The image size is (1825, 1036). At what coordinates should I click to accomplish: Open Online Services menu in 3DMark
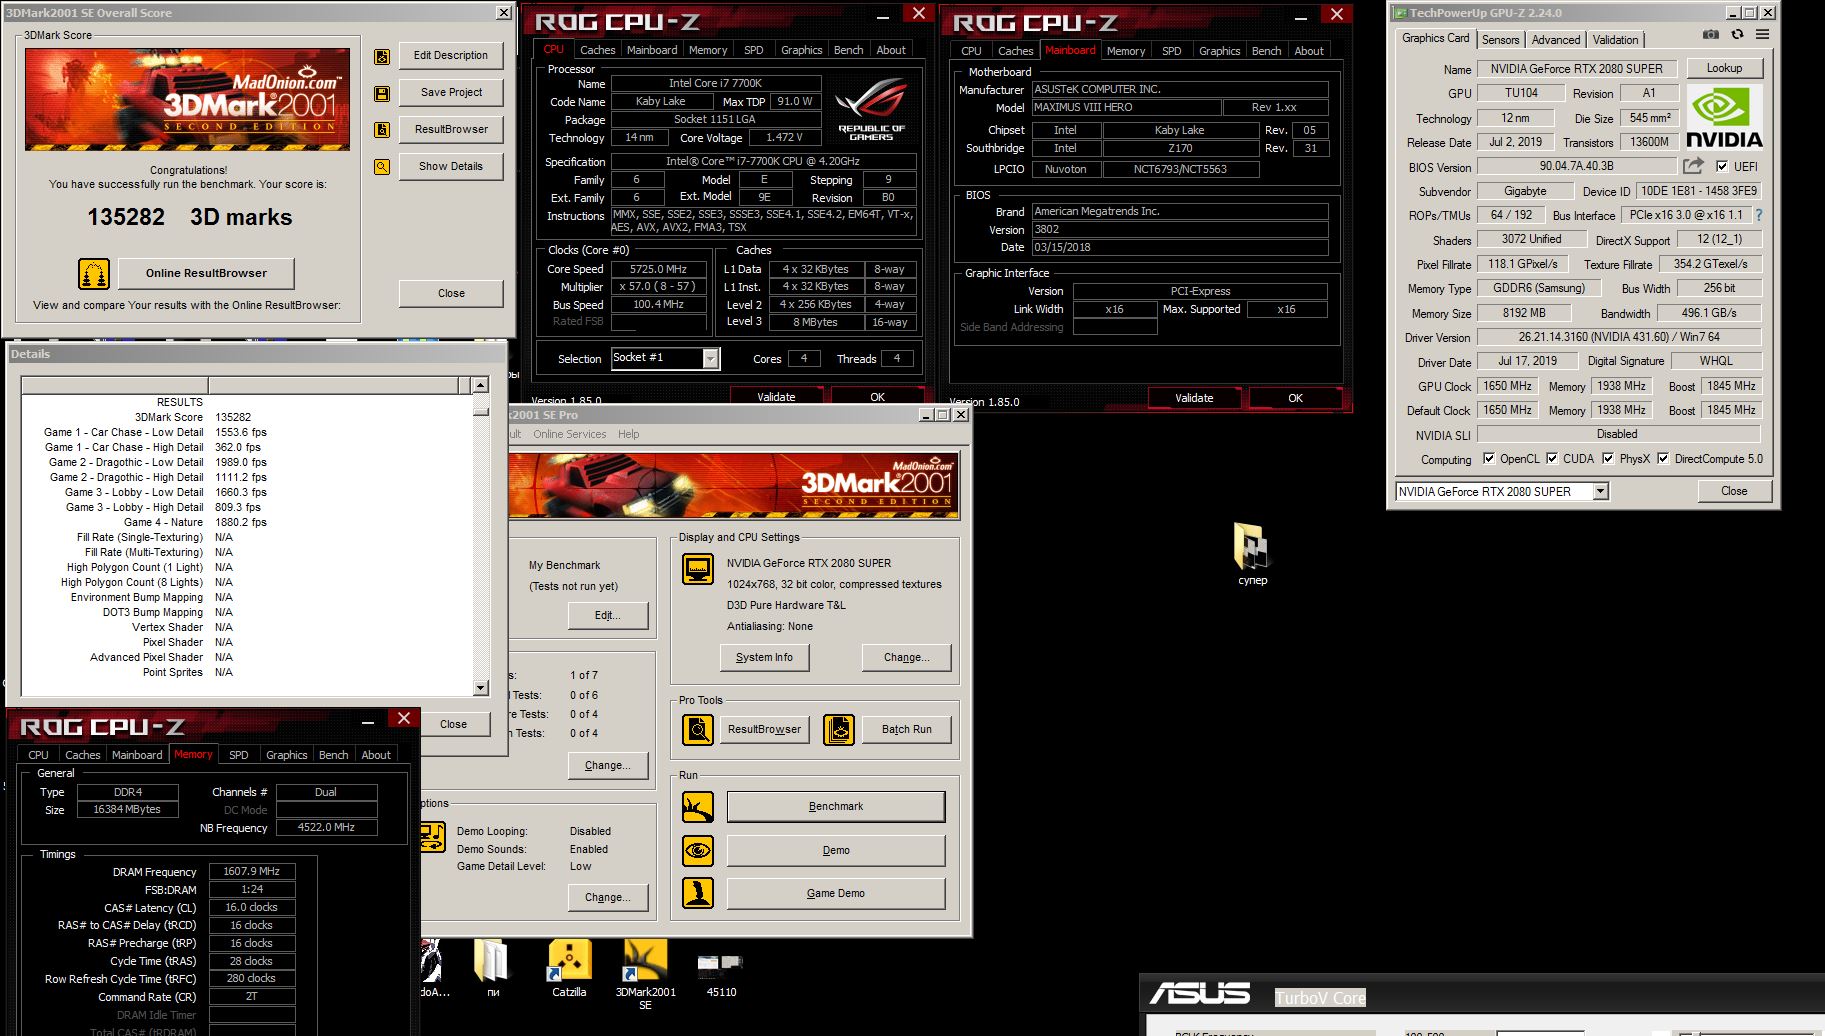pos(569,434)
